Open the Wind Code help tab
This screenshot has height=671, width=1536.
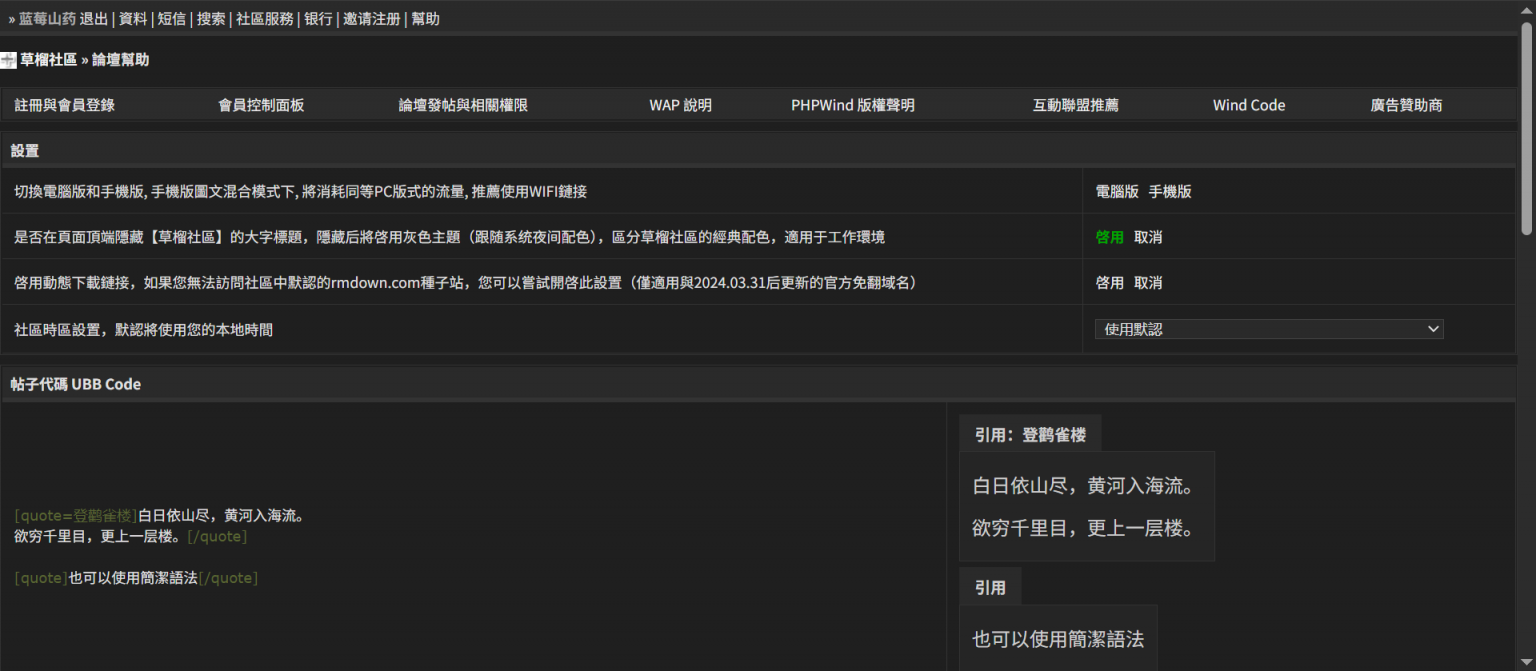[x=1249, y=105]
